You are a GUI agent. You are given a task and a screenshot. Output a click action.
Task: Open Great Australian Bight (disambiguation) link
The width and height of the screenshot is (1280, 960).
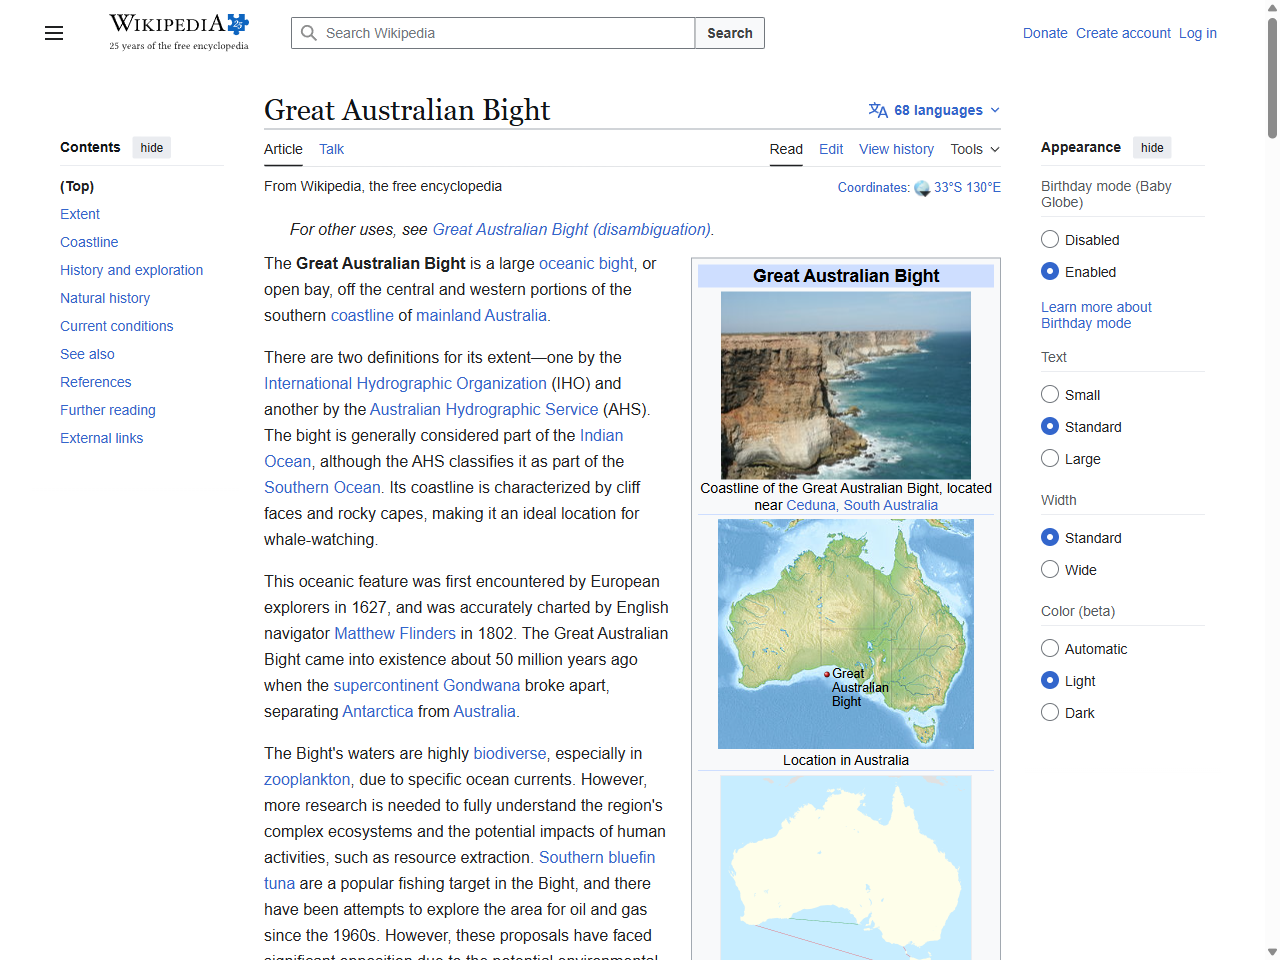(571, 229)
